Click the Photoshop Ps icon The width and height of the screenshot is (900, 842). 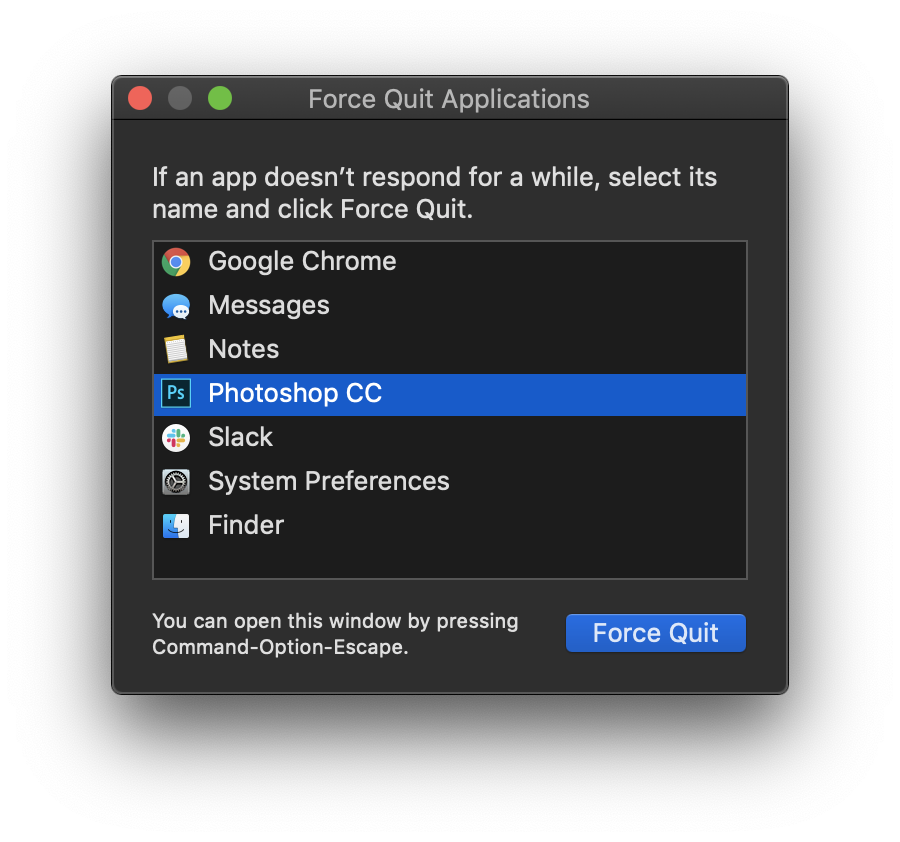pyautogui.click(x=176, y=394)
